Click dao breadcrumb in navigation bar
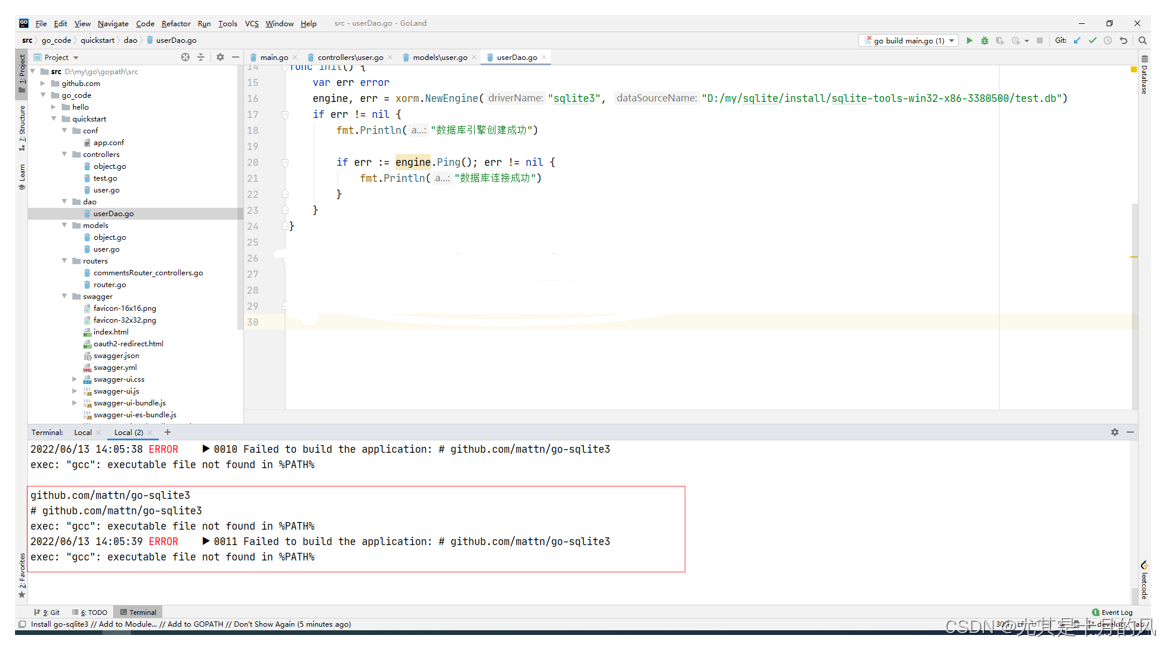This screenshot has height=647, width=1172. [x=131, y=40]
